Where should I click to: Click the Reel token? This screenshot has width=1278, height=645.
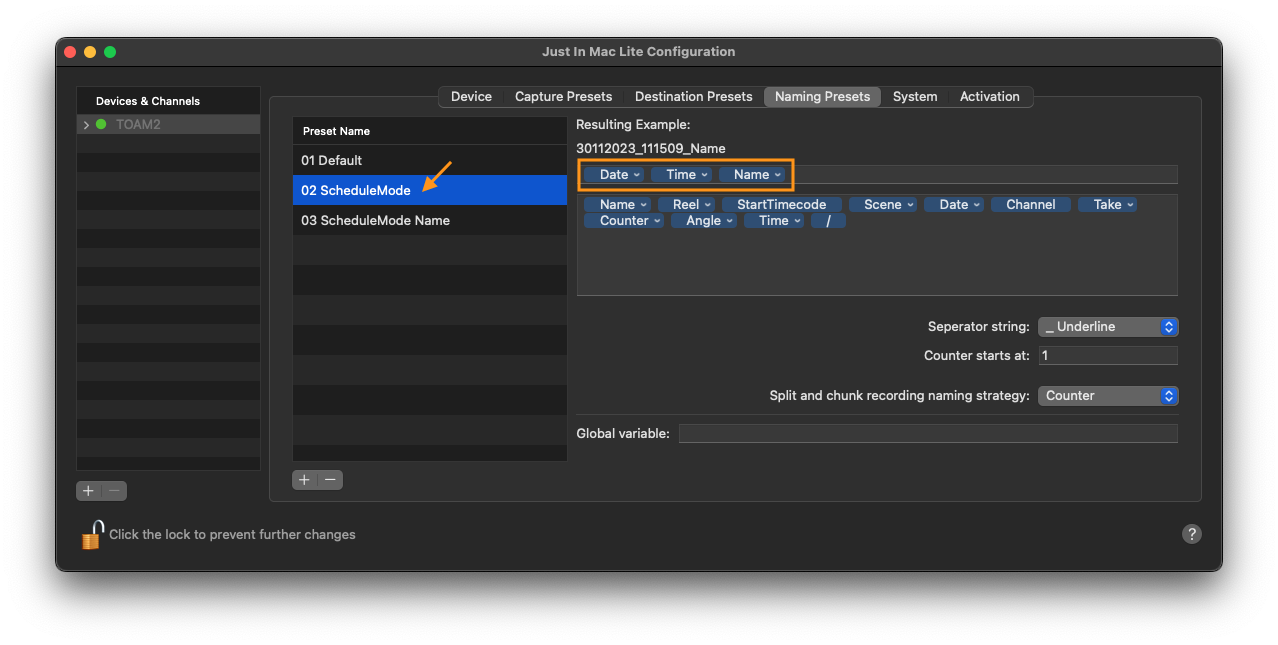pyautogui.click(x=686, y=205)
